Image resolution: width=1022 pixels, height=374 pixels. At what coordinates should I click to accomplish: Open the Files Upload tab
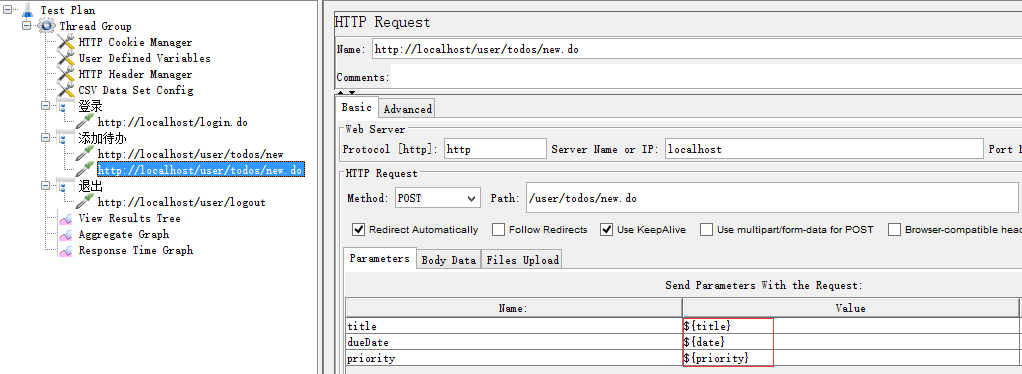(x=523, y=260)
